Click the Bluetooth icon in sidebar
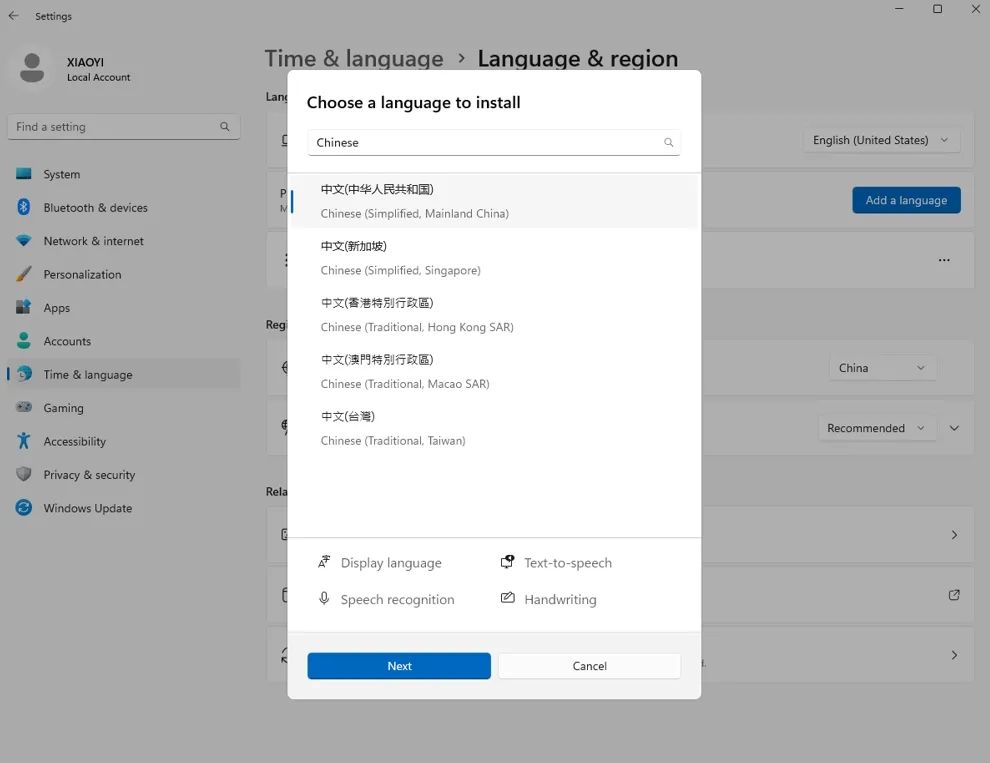Image resolution: width=990 pixels, height=763 pixels. (x=23, y=207)
